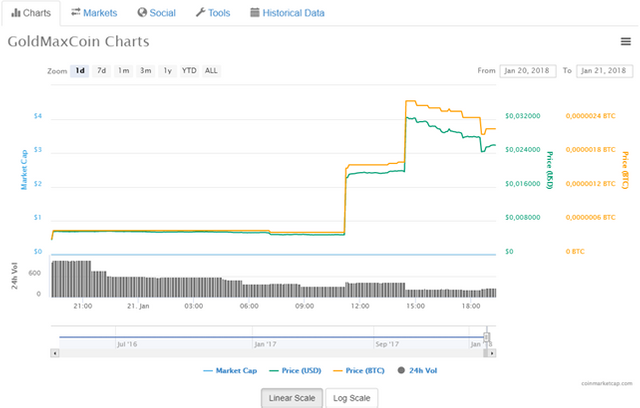Switch chart to Log Scale

[352, 398]
